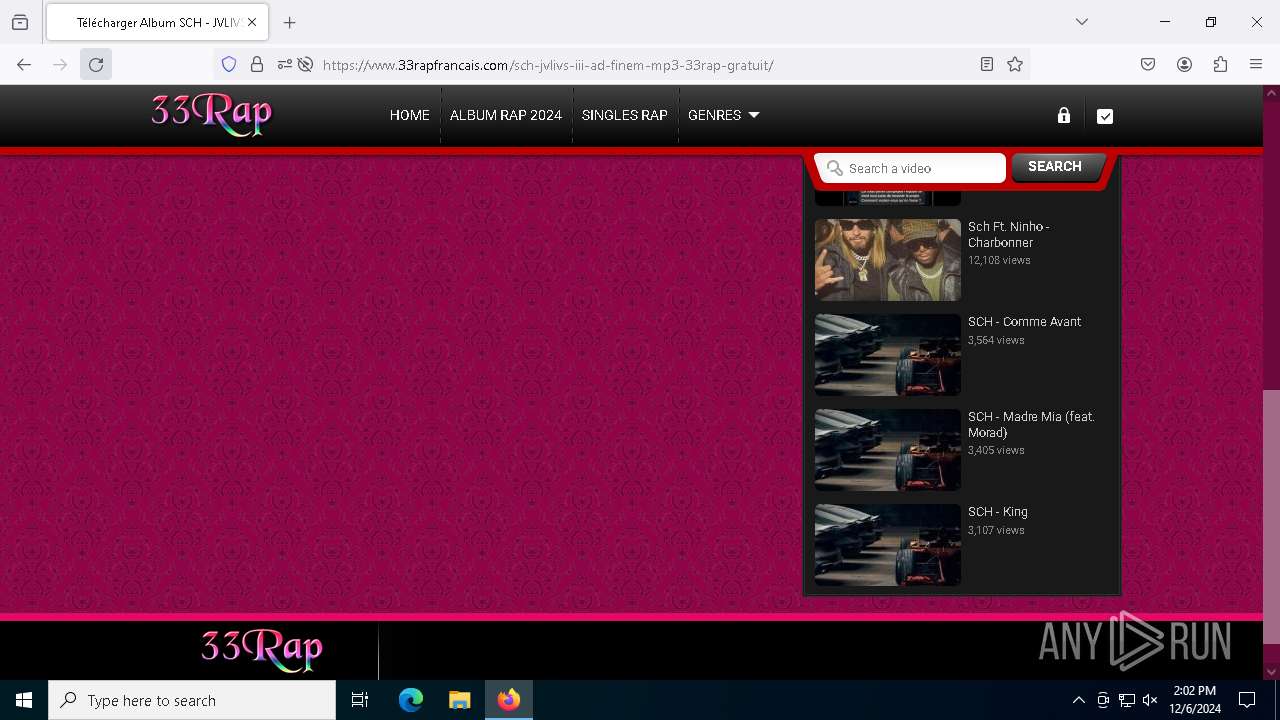Click the page vertical scrollbar thumb
Screen dimensions: 1280x720
click(x=1271, y=516)
